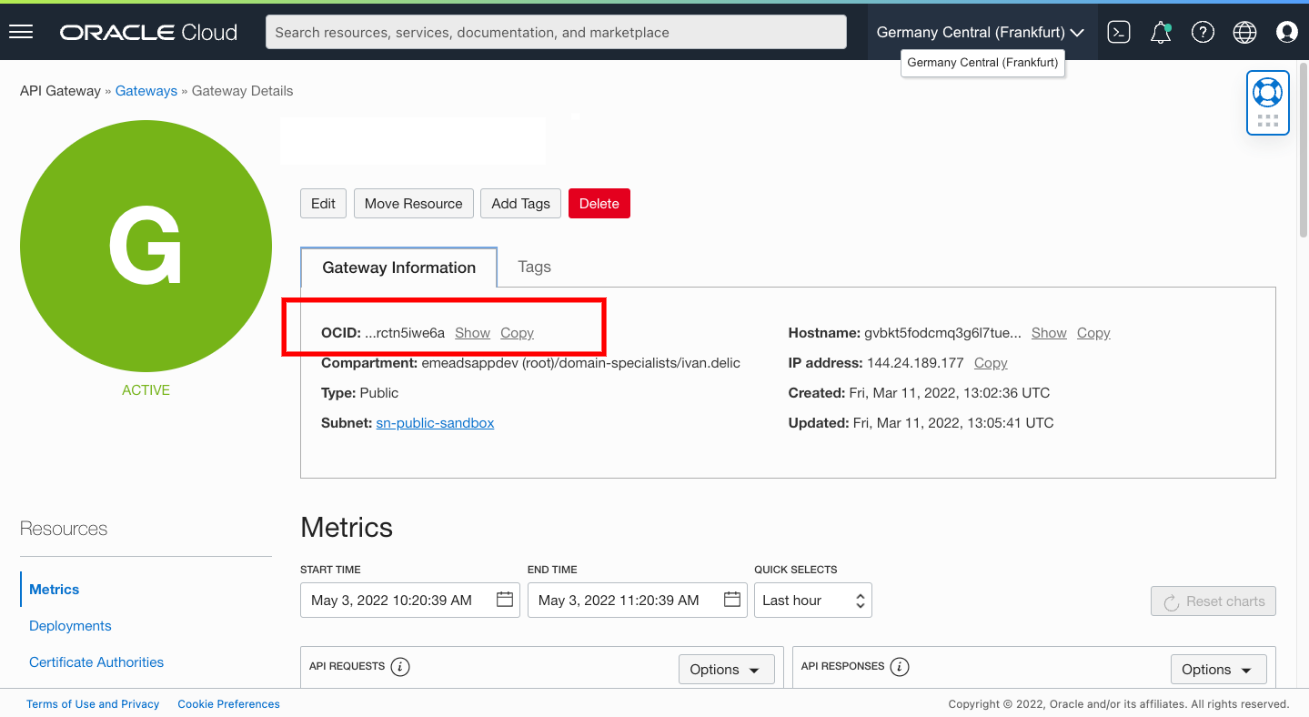Launch the Cloud Shell terminal
The height and width of the screenshot is (717, 1309).
tap(1118, 31)
